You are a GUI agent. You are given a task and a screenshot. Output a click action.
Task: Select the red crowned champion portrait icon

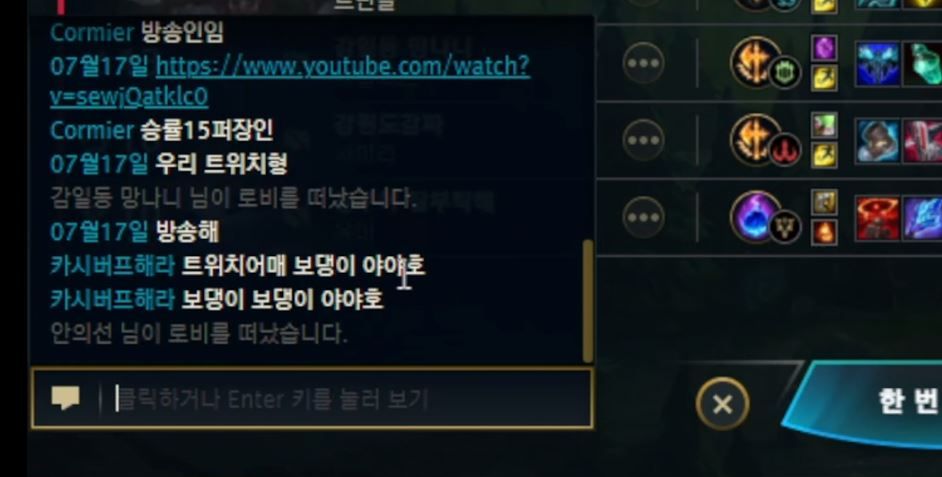[x=877, y=217]
